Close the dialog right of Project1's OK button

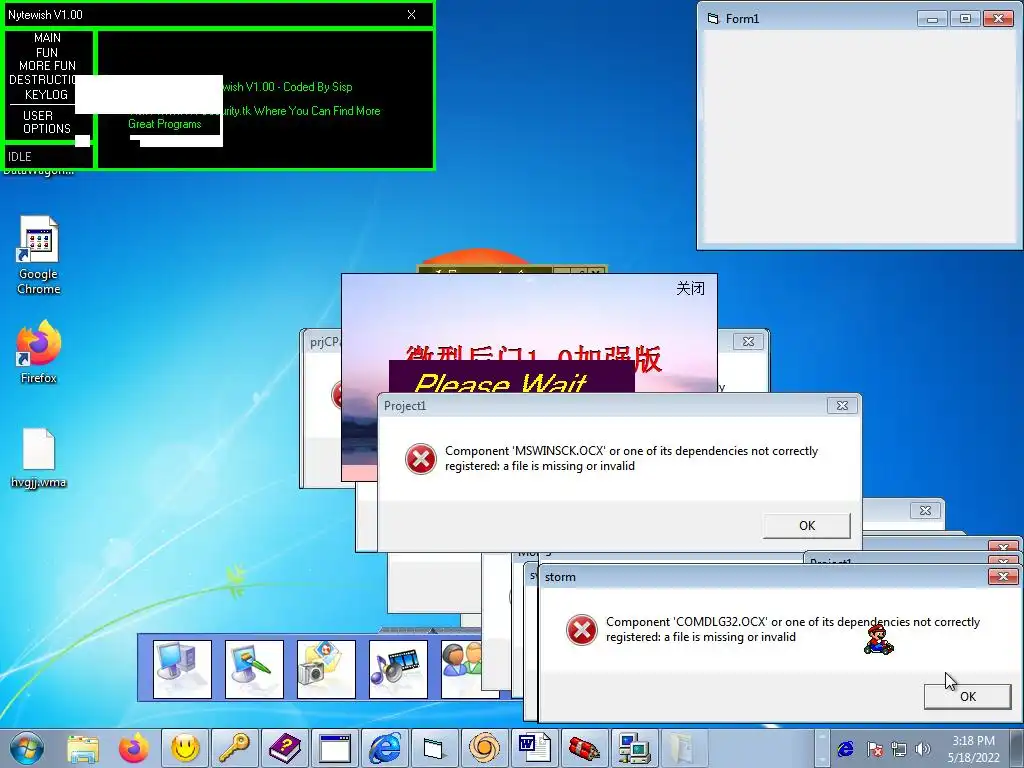(x=925, y=511)
